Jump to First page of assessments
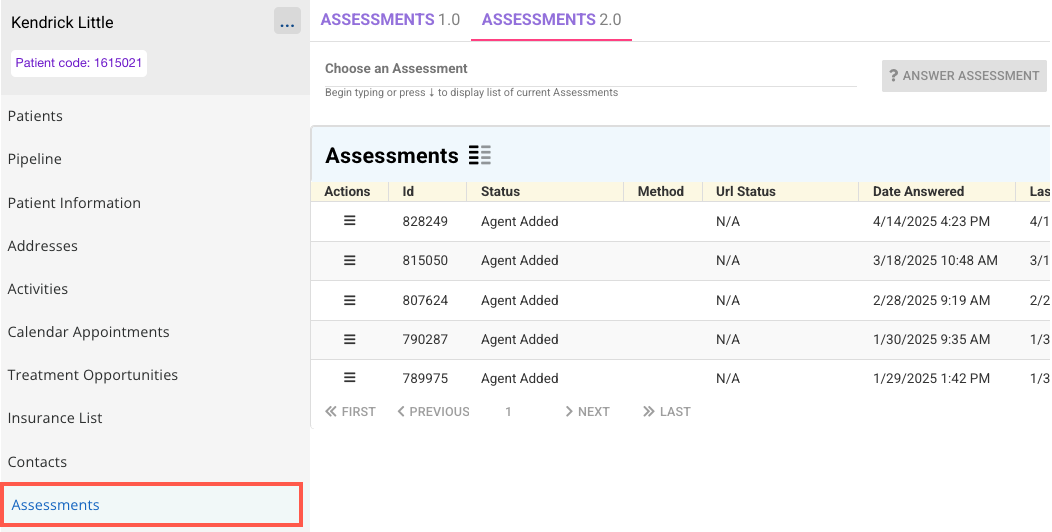 (350, 411)
